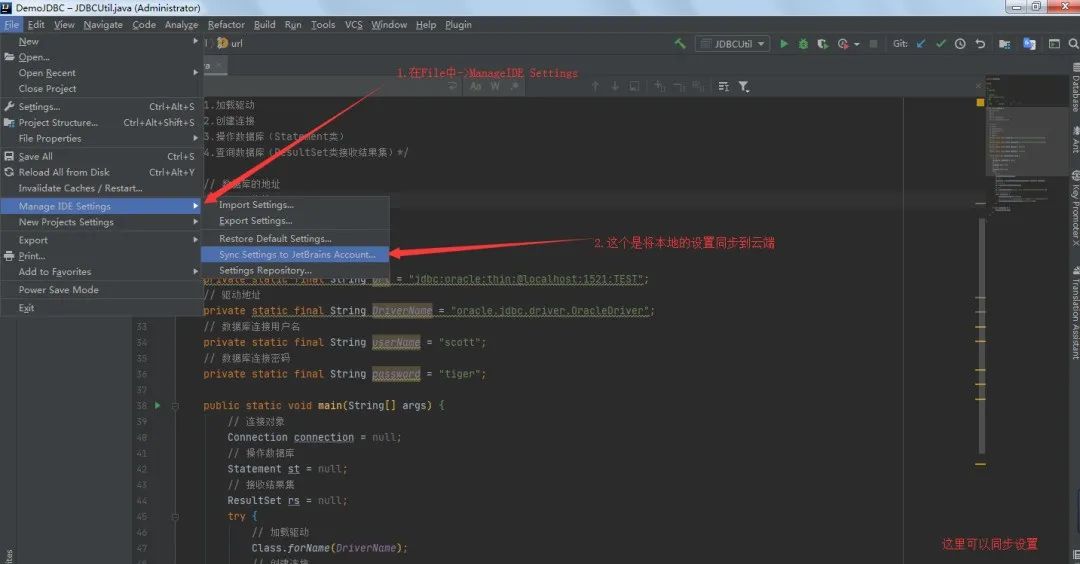Run with Coverage shield icon
Image resolution: width=1080 pixels, height=564 pixels.
pos(822,43)
